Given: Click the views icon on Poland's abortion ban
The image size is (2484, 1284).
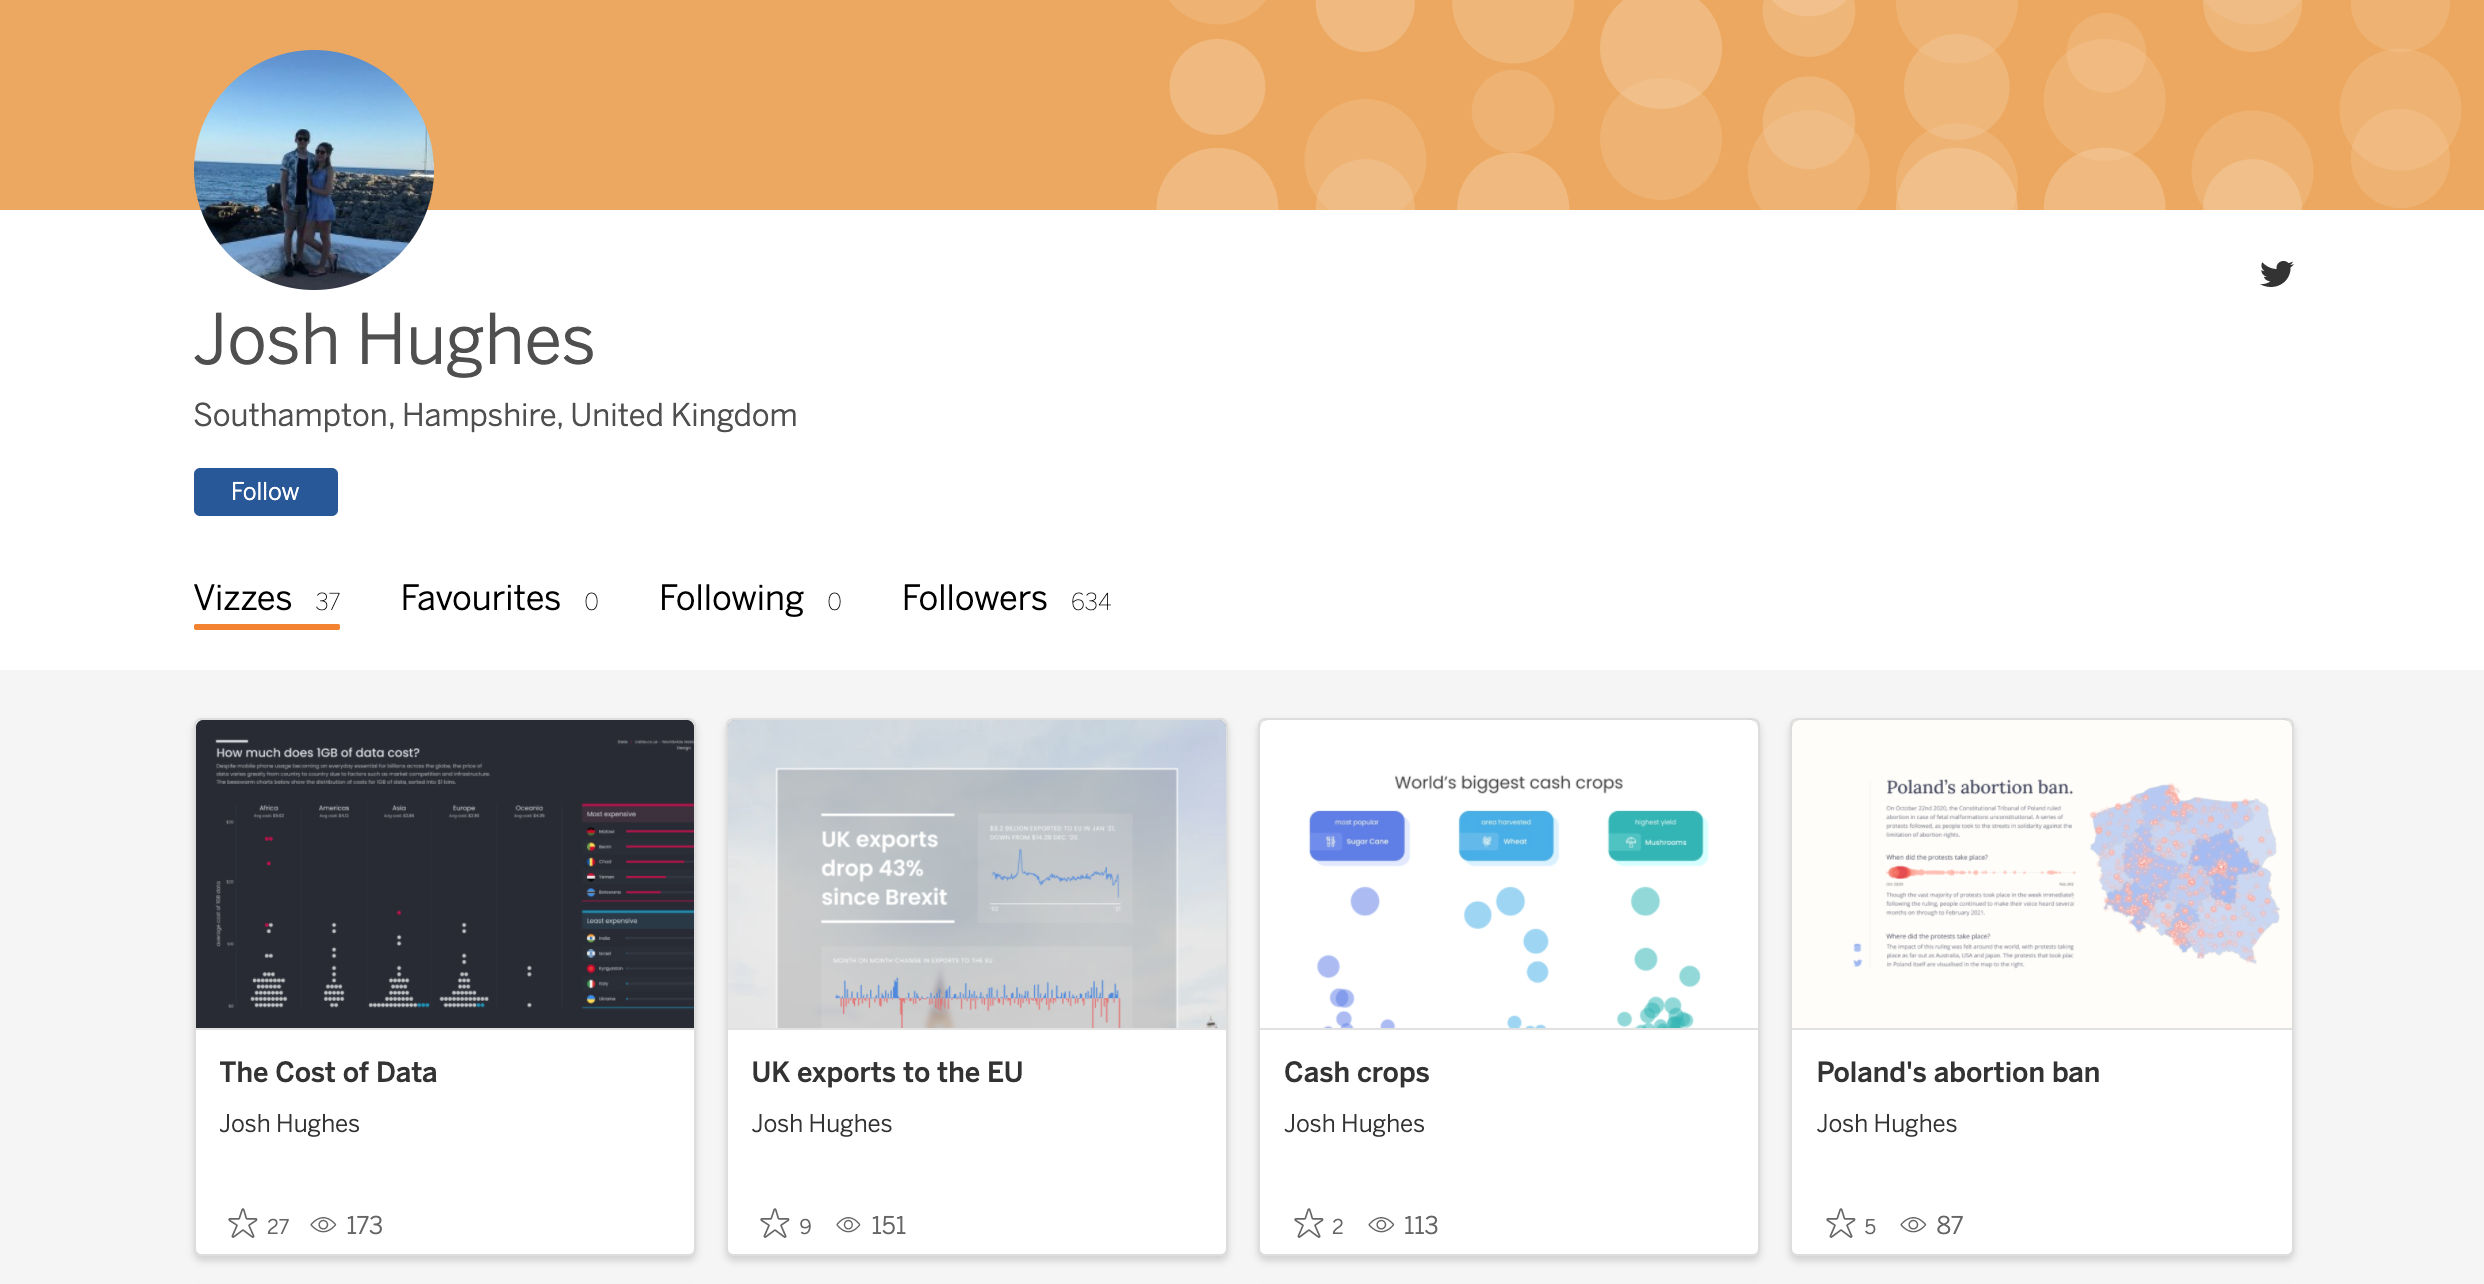Looking at the screenshot, I should [1913, 1225].
